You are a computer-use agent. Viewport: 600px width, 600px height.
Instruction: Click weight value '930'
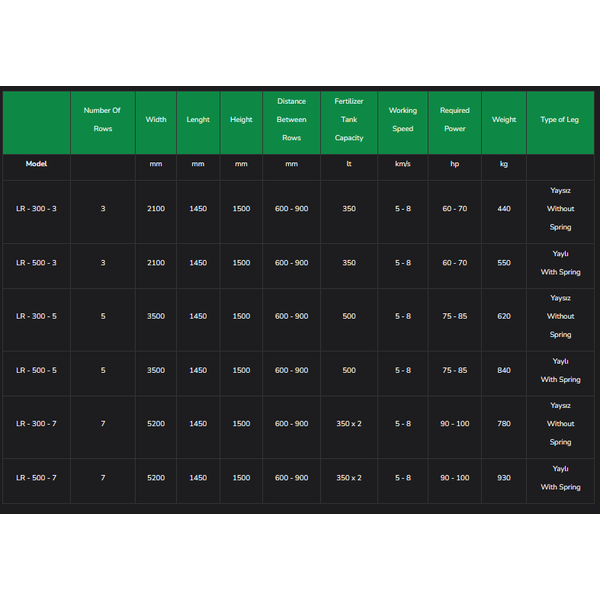coord(504,478)
